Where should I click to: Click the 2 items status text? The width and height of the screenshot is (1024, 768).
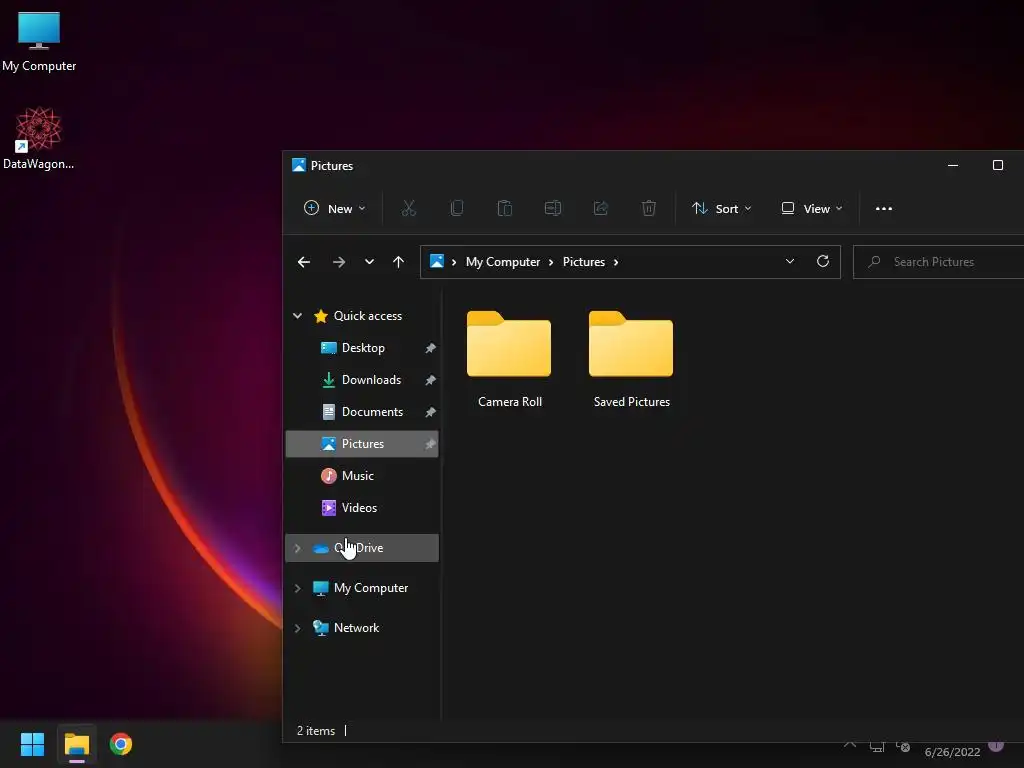[316, 731]
